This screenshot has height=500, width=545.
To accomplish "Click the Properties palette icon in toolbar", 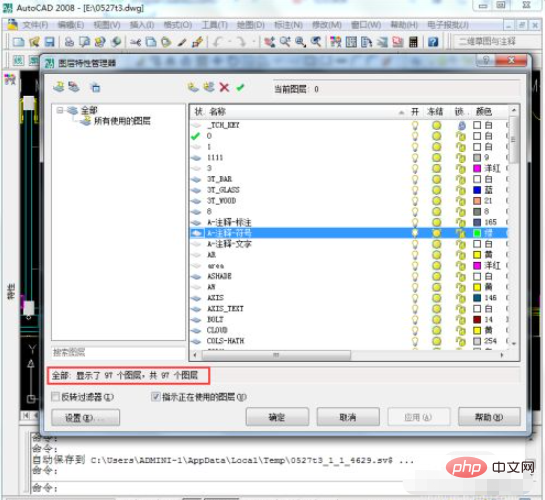I will click(x=336, y=42).
